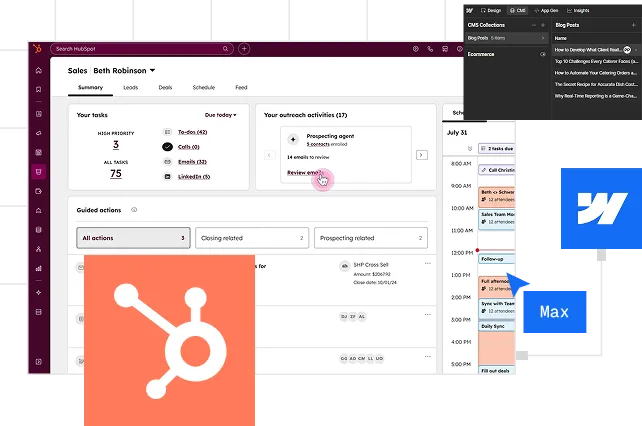The width and height of the screenshot is (642, 426).
Task: Click the marketplace icon in HubSpot top bar
Action: click(x=445, y=49)
